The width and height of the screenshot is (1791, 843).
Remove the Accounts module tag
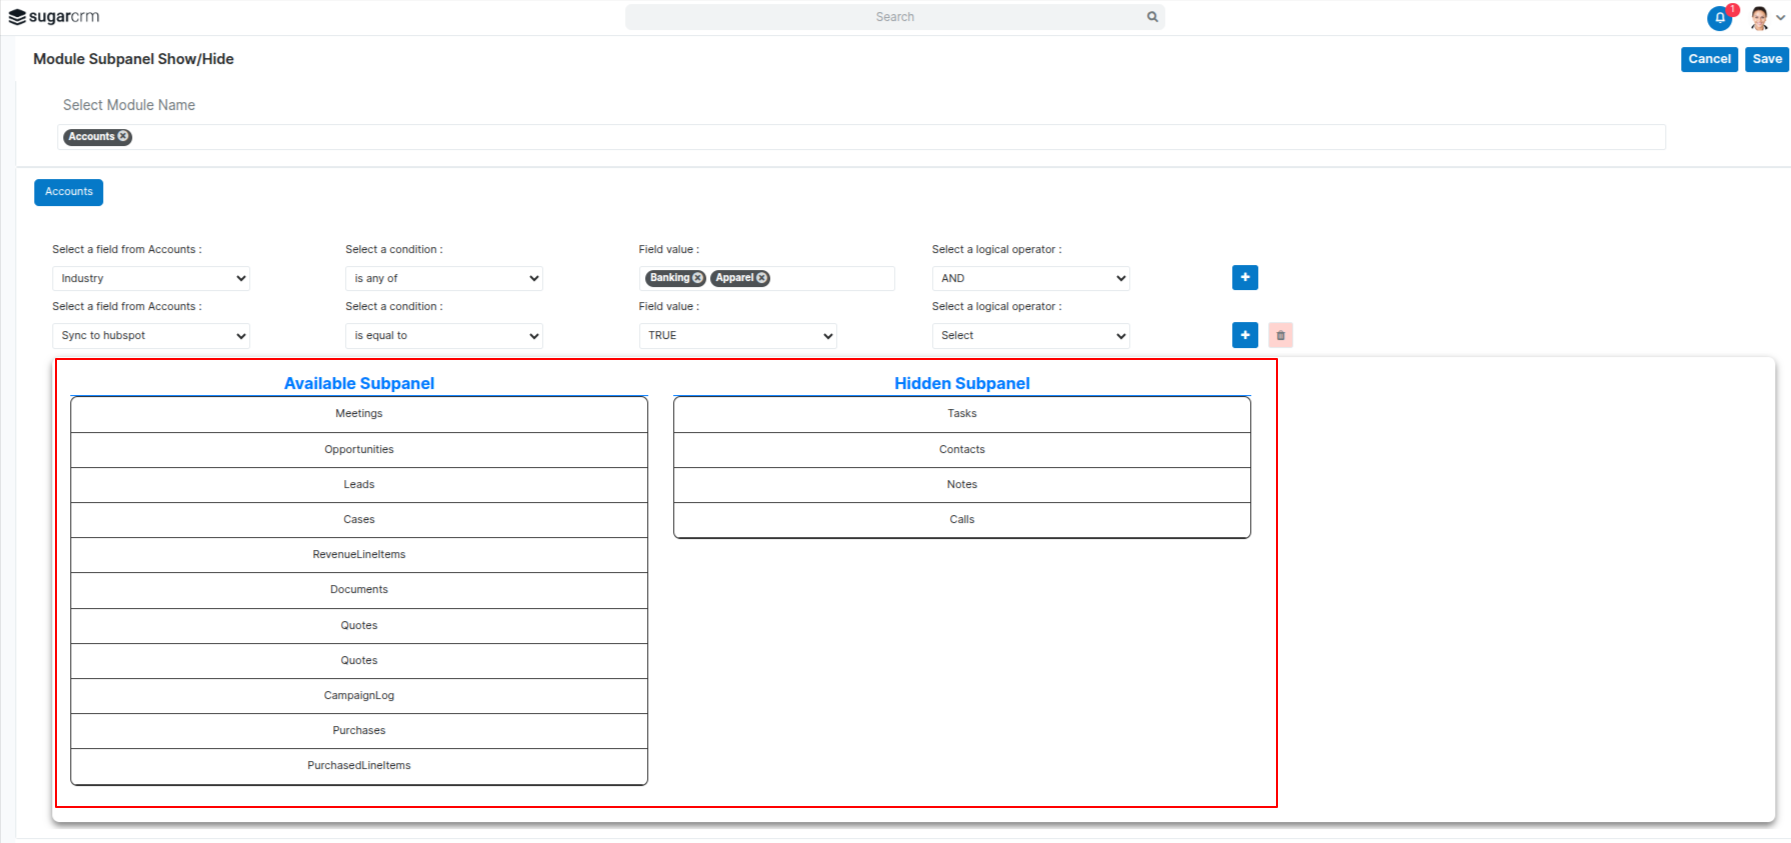click(x=124, y=137)
